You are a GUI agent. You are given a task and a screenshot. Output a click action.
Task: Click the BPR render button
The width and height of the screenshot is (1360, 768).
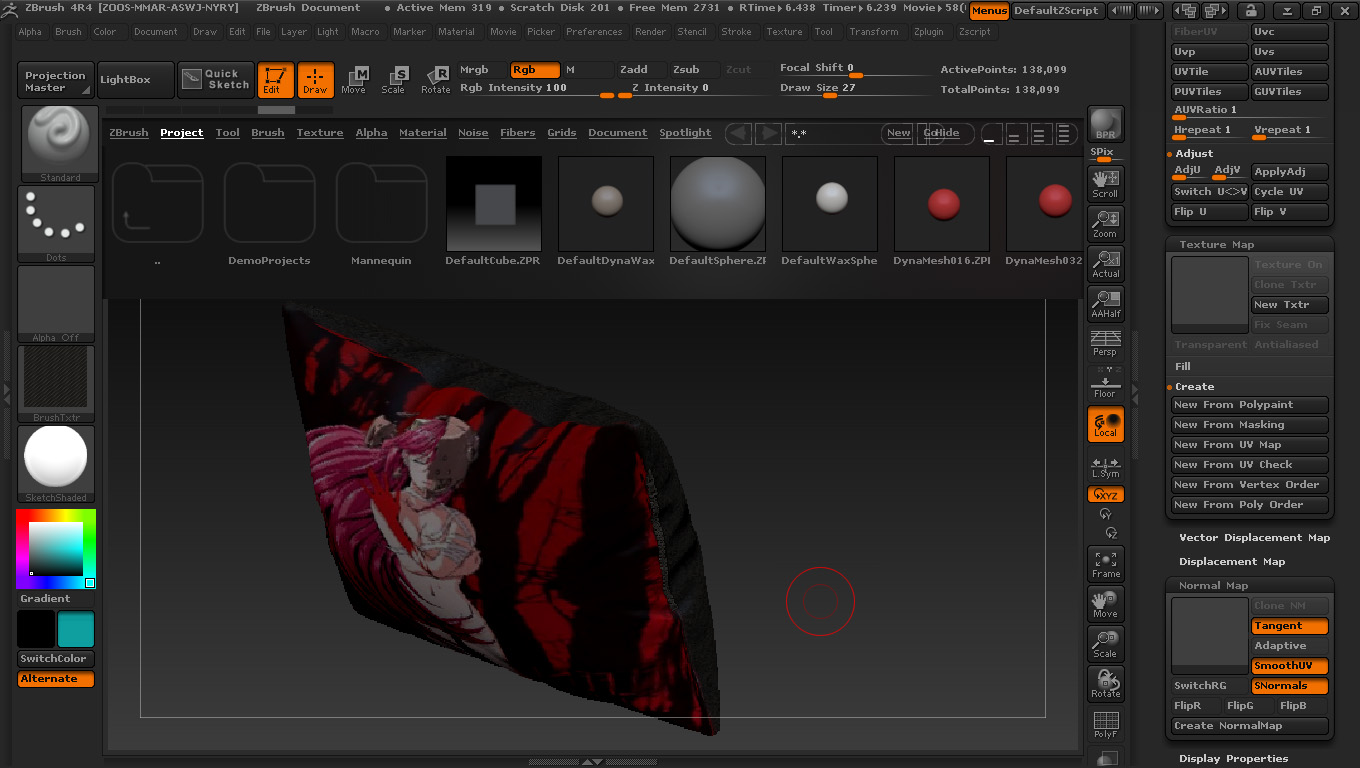pyautogui.click(x=1105, y=124)
